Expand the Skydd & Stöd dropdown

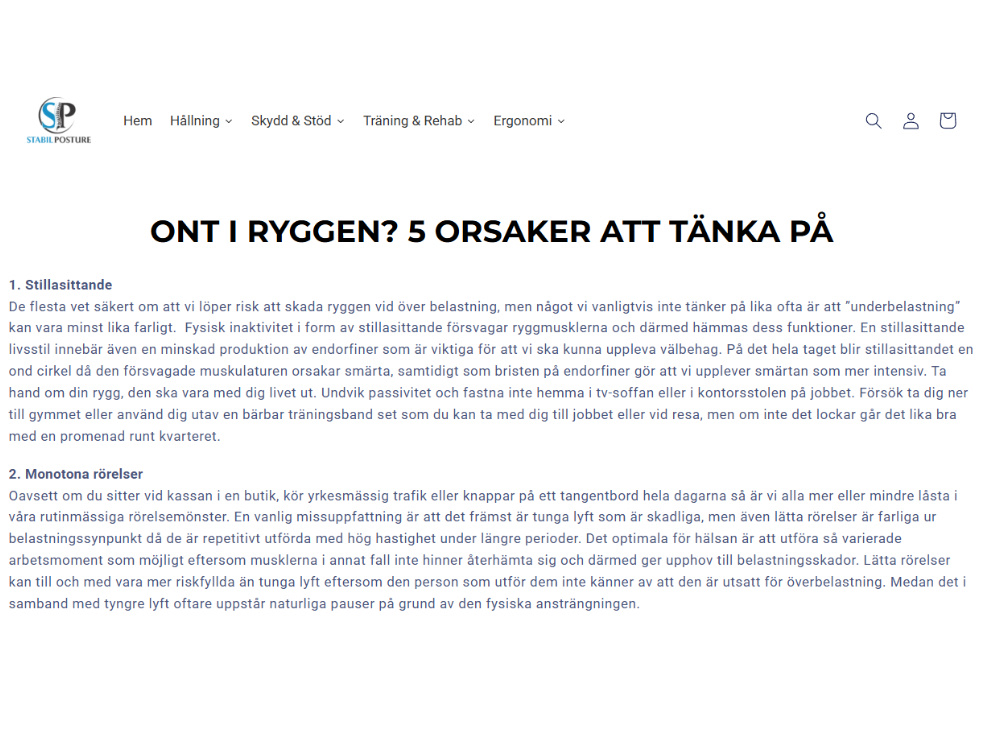(297, 121)
